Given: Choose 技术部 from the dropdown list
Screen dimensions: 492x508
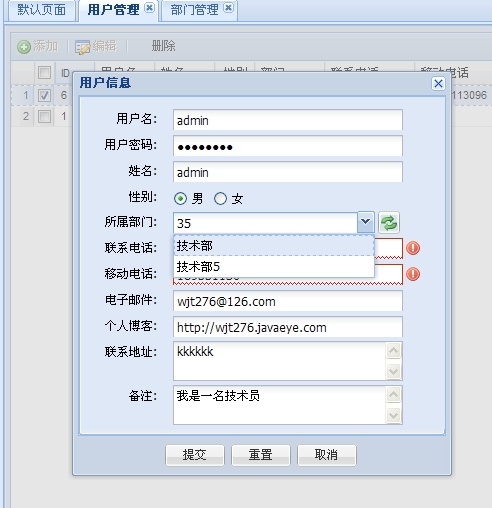Looking at the screenshot, I should (x=274, y=246).
